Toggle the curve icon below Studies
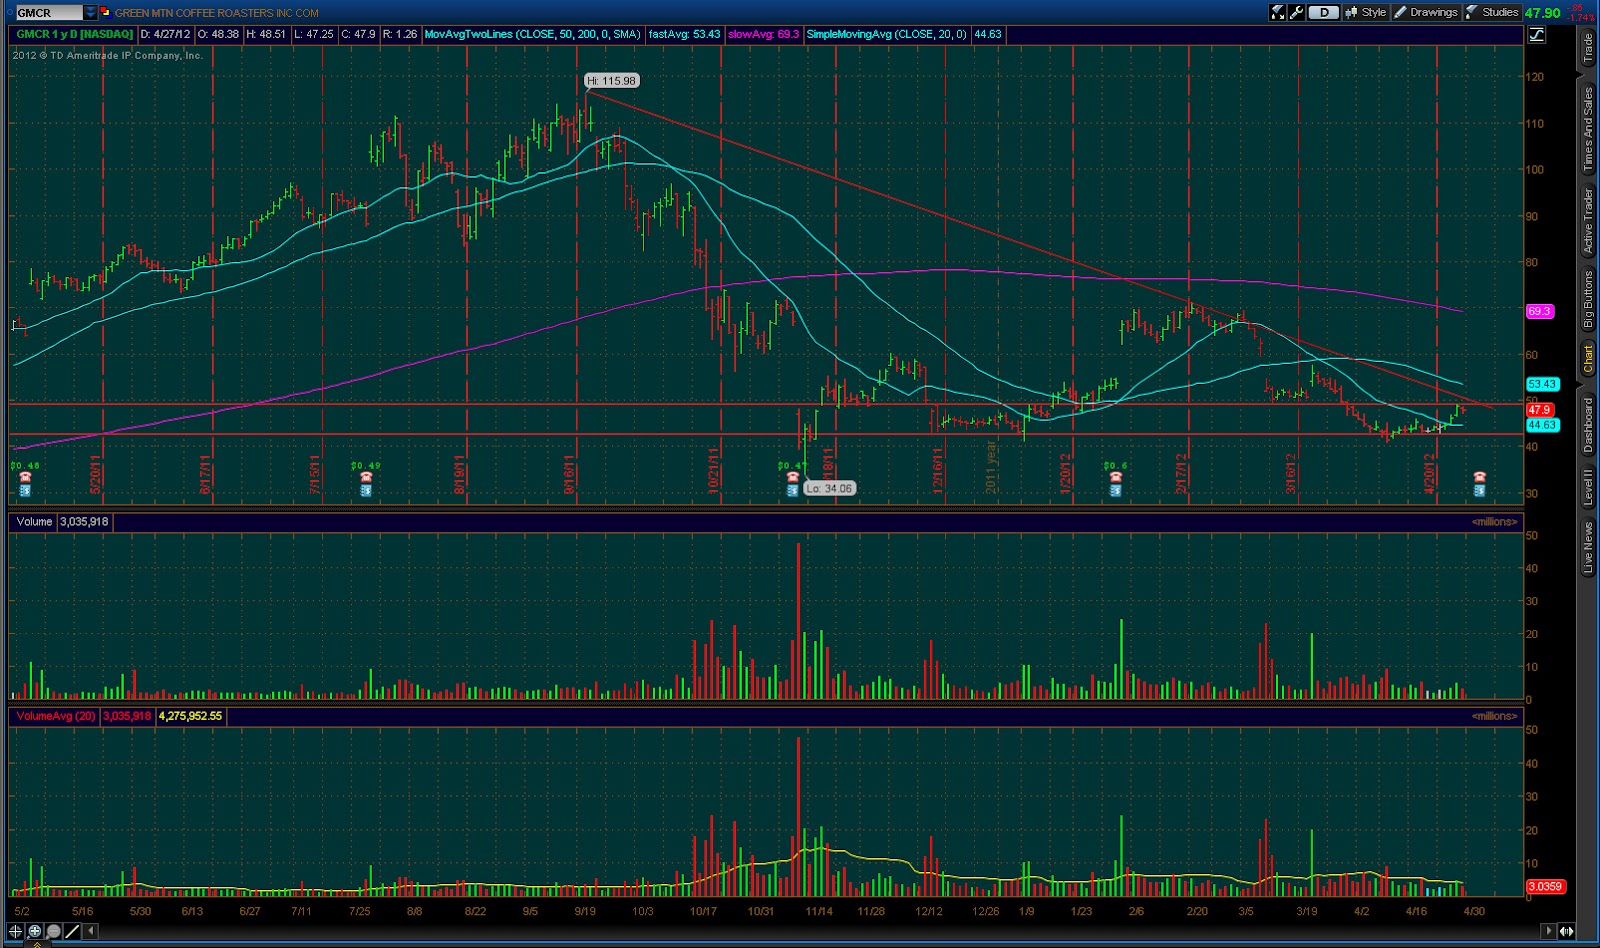 pyautogui.click(x=1537, y=34)
